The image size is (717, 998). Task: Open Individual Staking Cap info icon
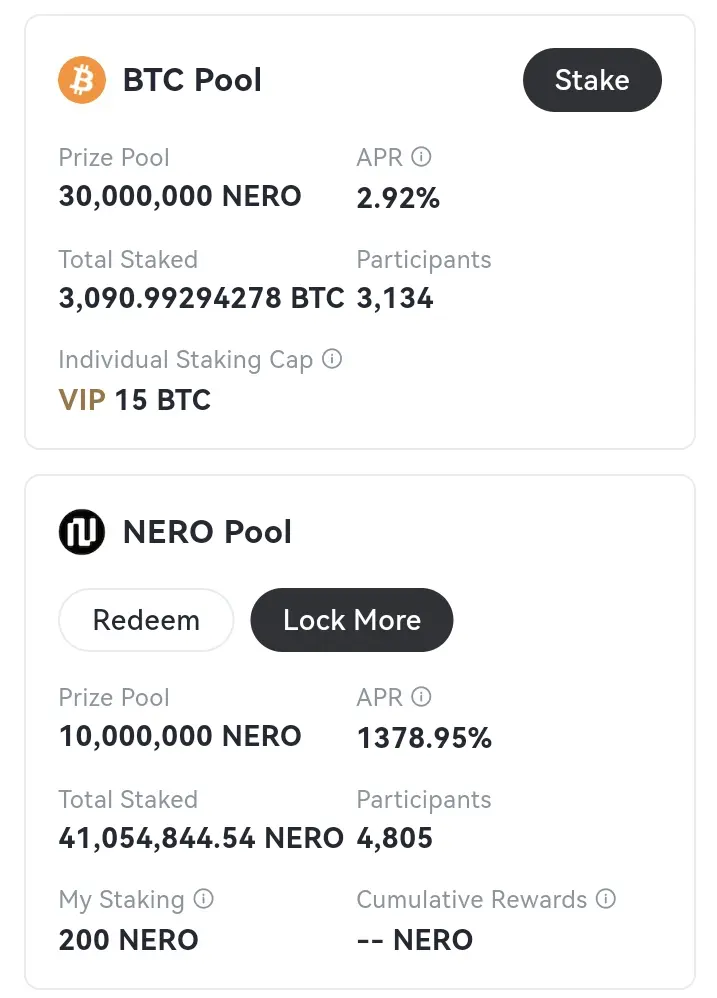coord(332,359)
